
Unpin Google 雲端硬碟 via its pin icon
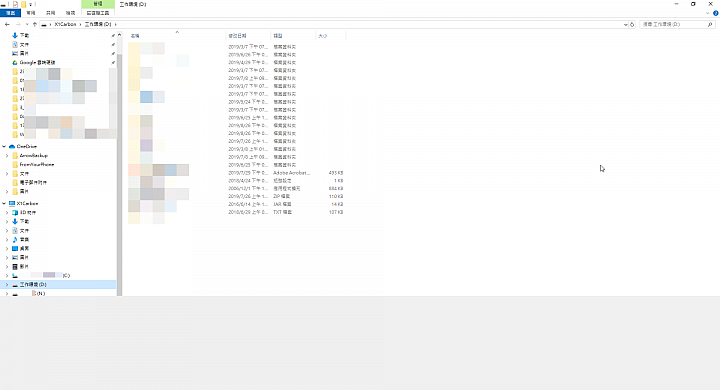pyautogui.click(x=113, y=62)
